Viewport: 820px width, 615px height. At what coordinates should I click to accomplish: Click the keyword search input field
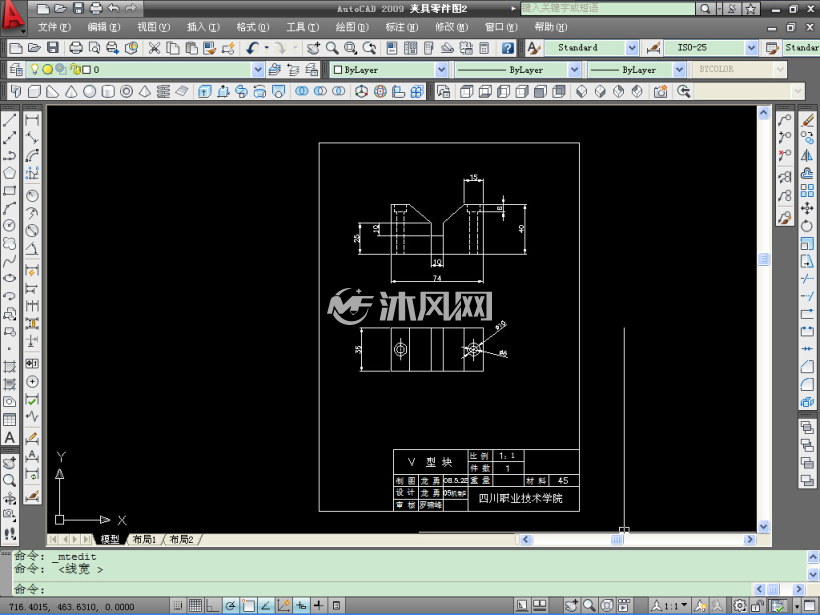click(x=608, y=8)
